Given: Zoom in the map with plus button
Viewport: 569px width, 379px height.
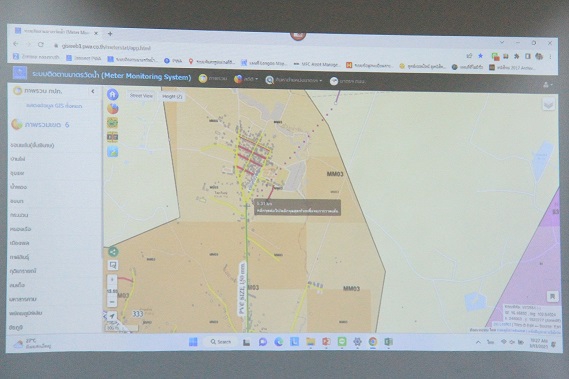Looking at the screenshot, I should (x=112, y=280).
